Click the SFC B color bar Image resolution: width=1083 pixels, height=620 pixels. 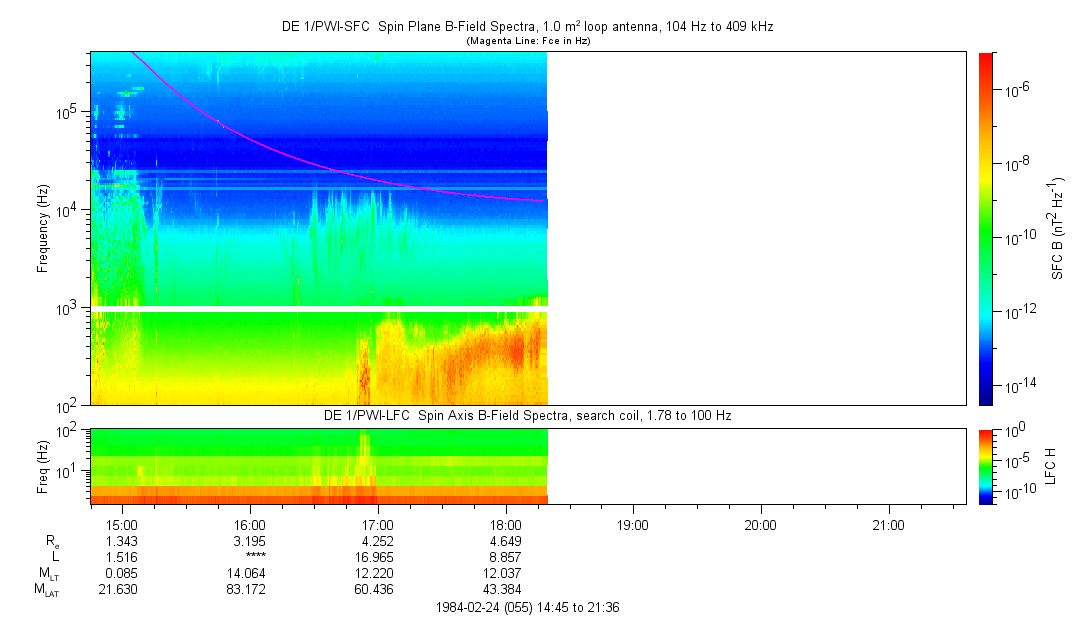(986, 228)
